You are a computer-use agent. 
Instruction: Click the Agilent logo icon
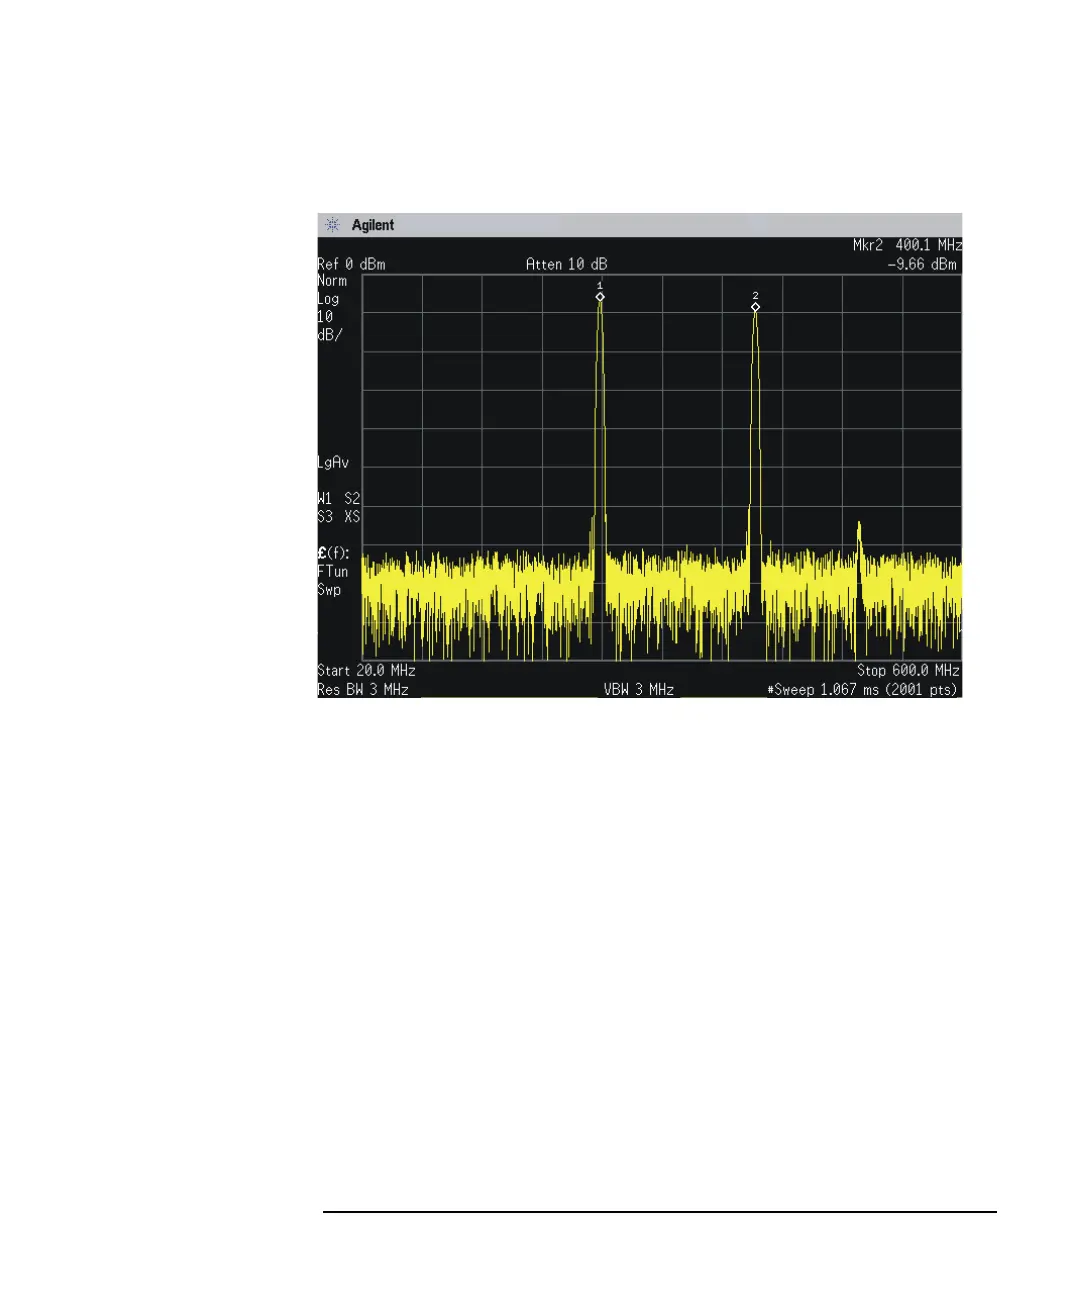(333, 225)
